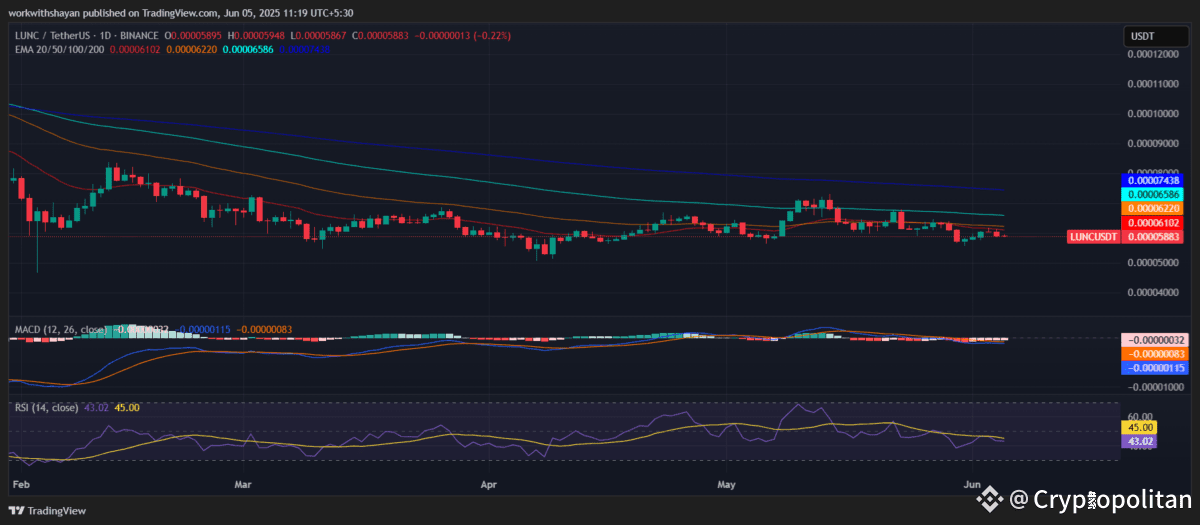Open the USDT currency selector
The height and width of the screenshot is (525, 1200).
(1141, 37)
